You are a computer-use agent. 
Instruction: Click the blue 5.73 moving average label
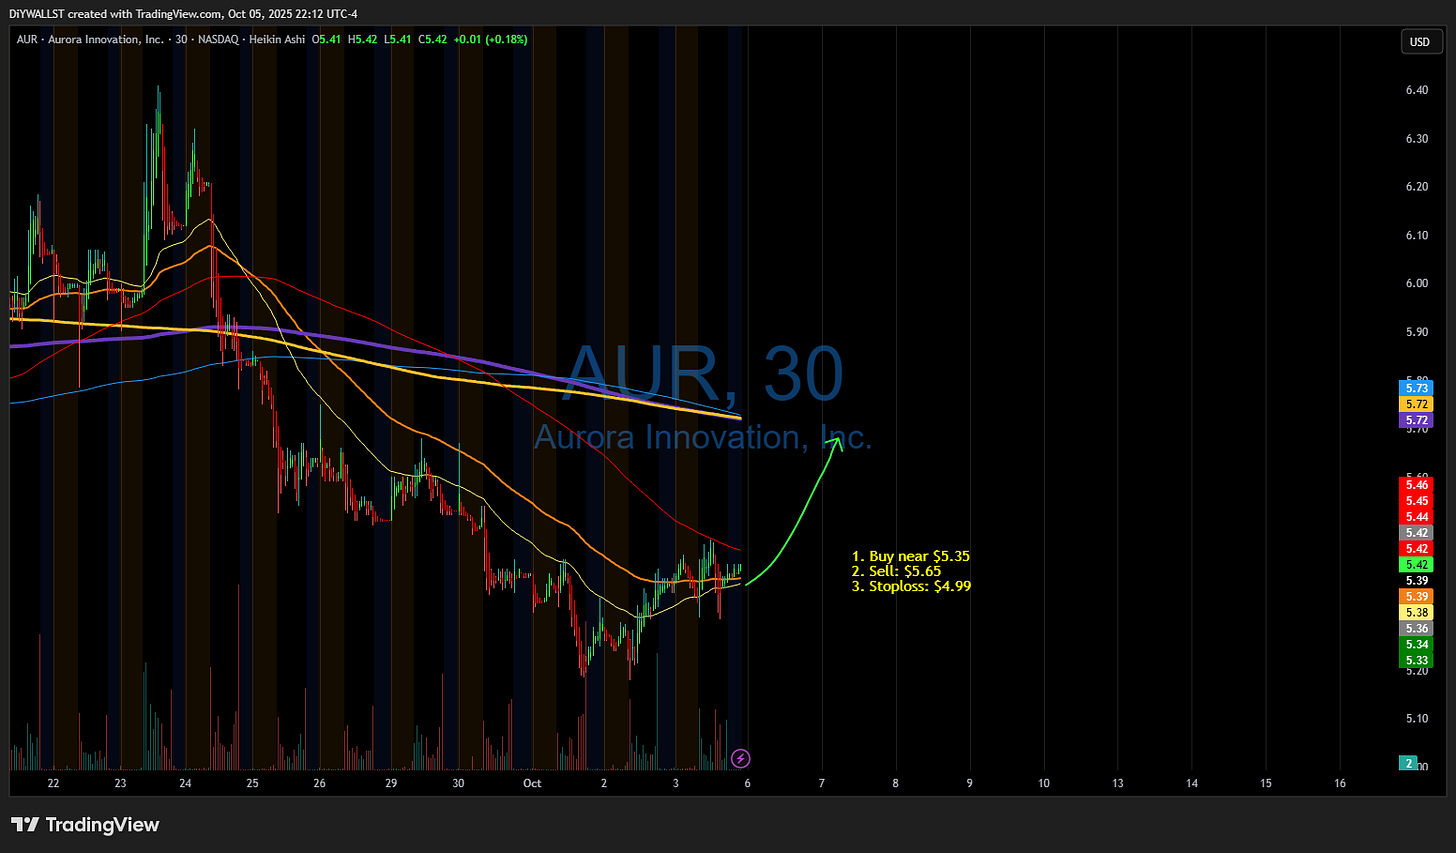pyautogui.click(x=1416, y=388)
